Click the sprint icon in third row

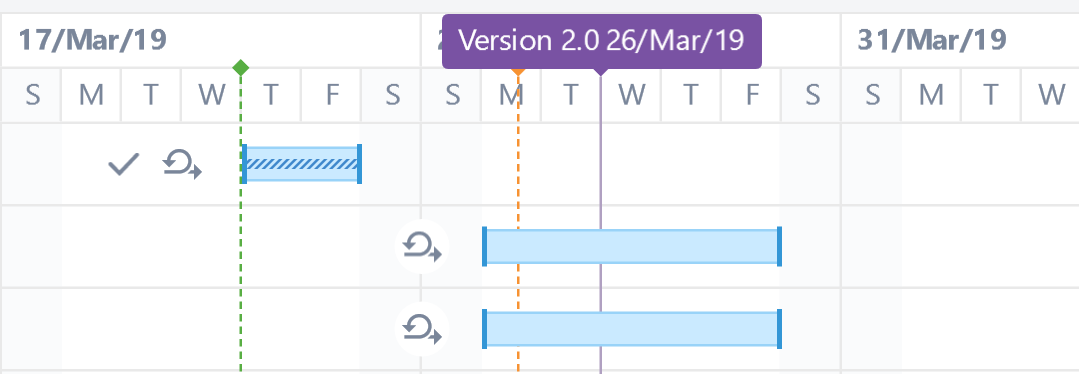(422, 329)
